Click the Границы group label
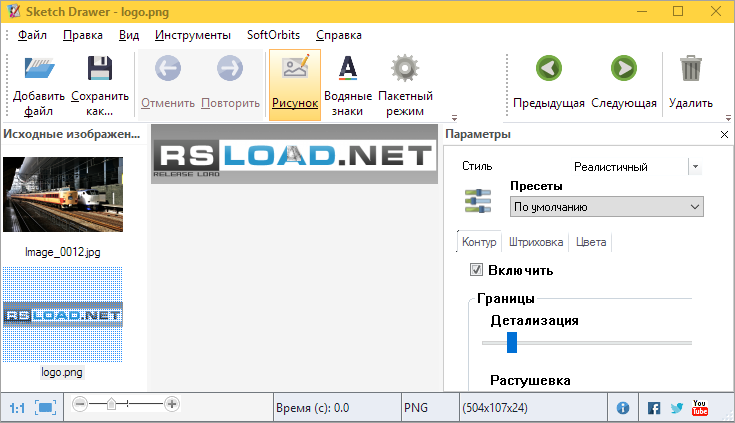The image size is (735, 423). coord(506,298)
